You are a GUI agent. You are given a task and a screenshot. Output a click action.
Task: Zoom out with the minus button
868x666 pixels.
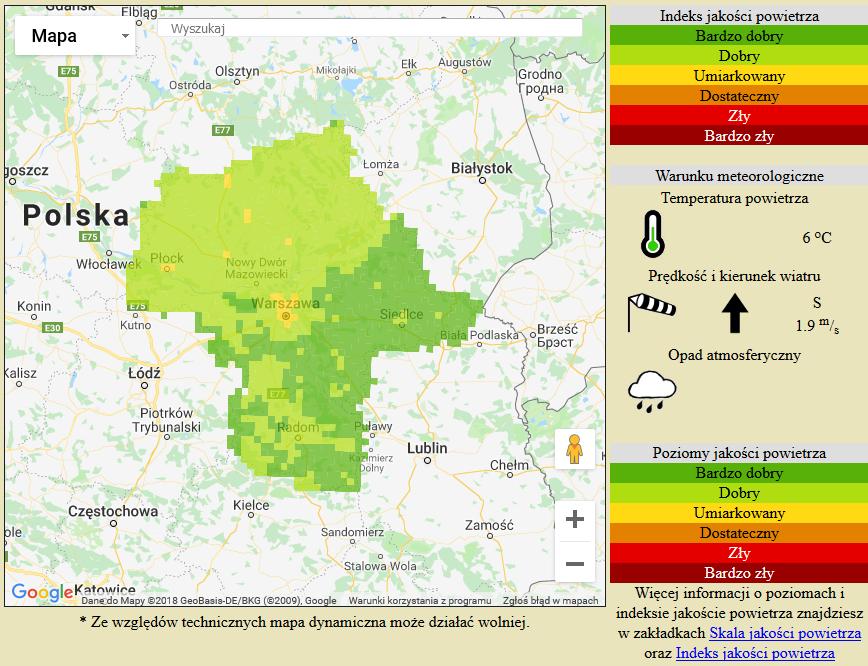(575, 564)
